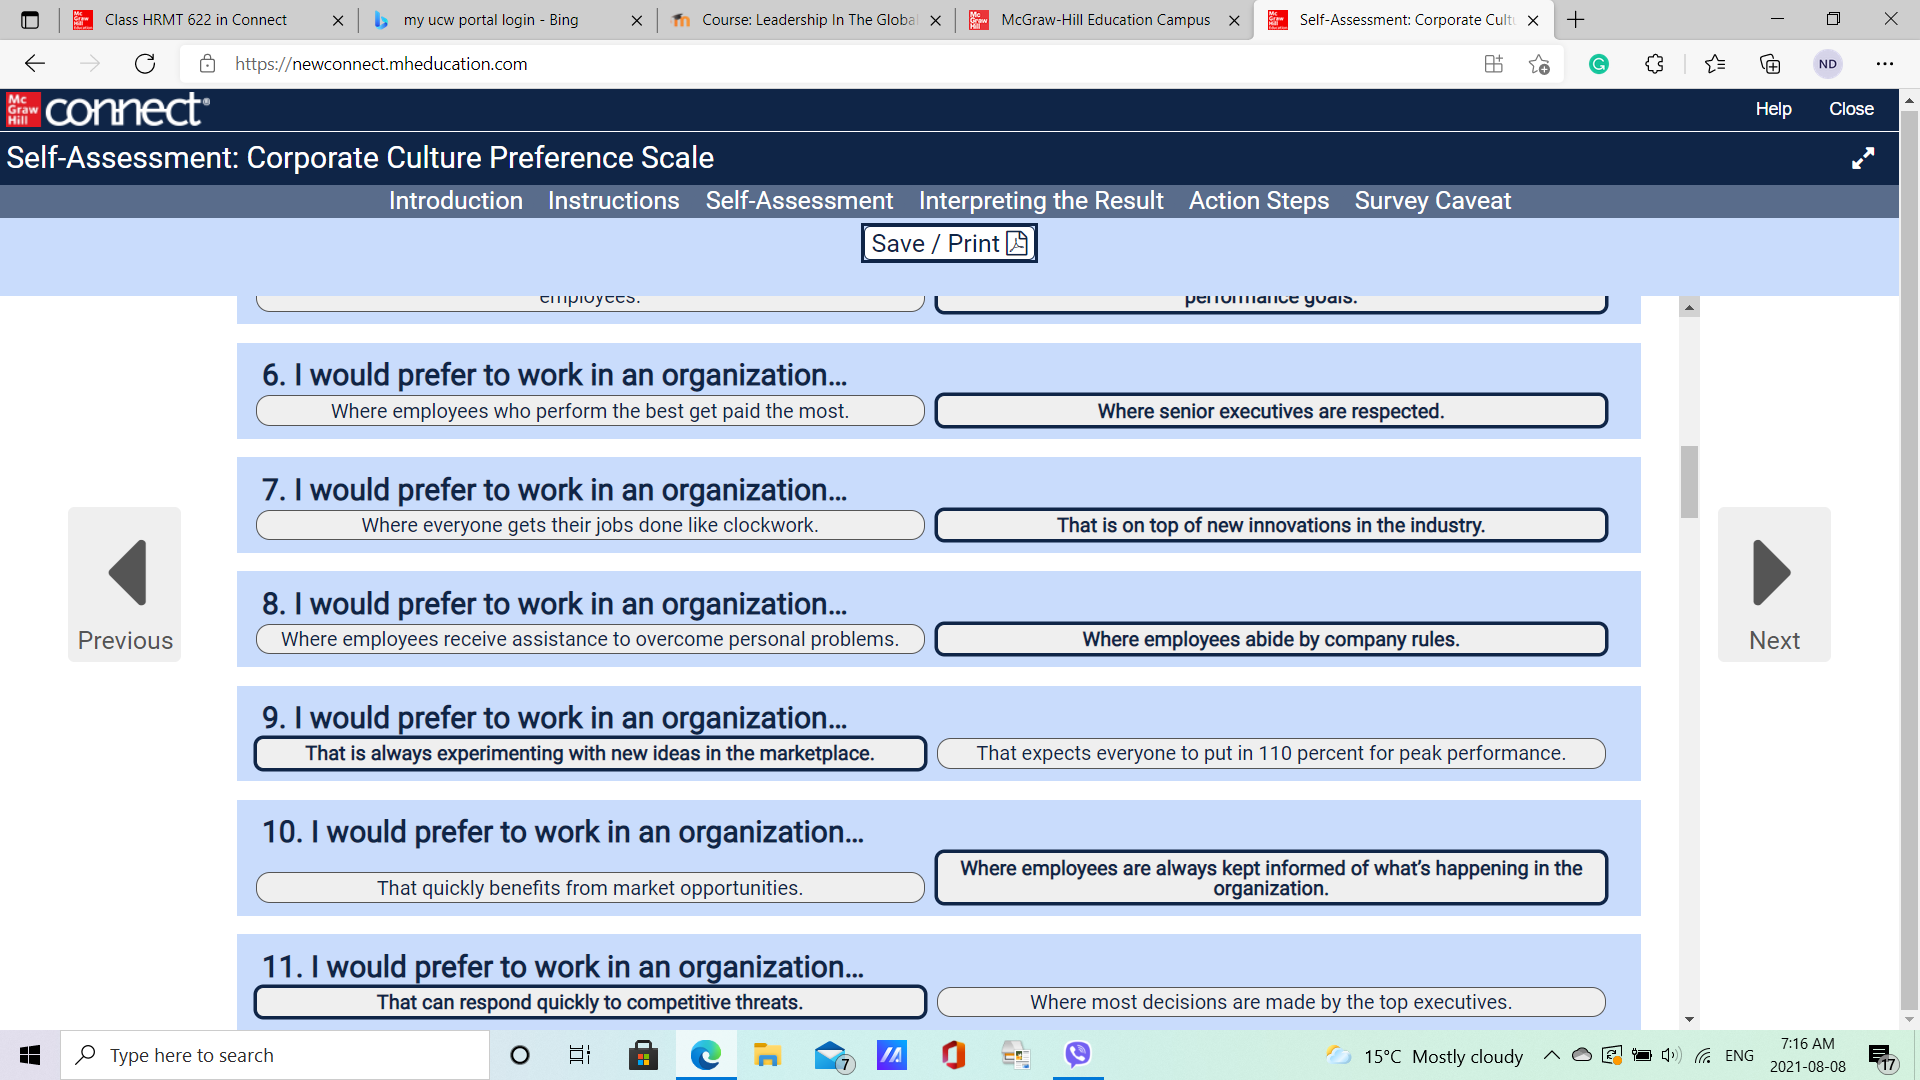Add page to favorites star icon
This screenshot has height=1080, width=1920.
point(1539,64)
